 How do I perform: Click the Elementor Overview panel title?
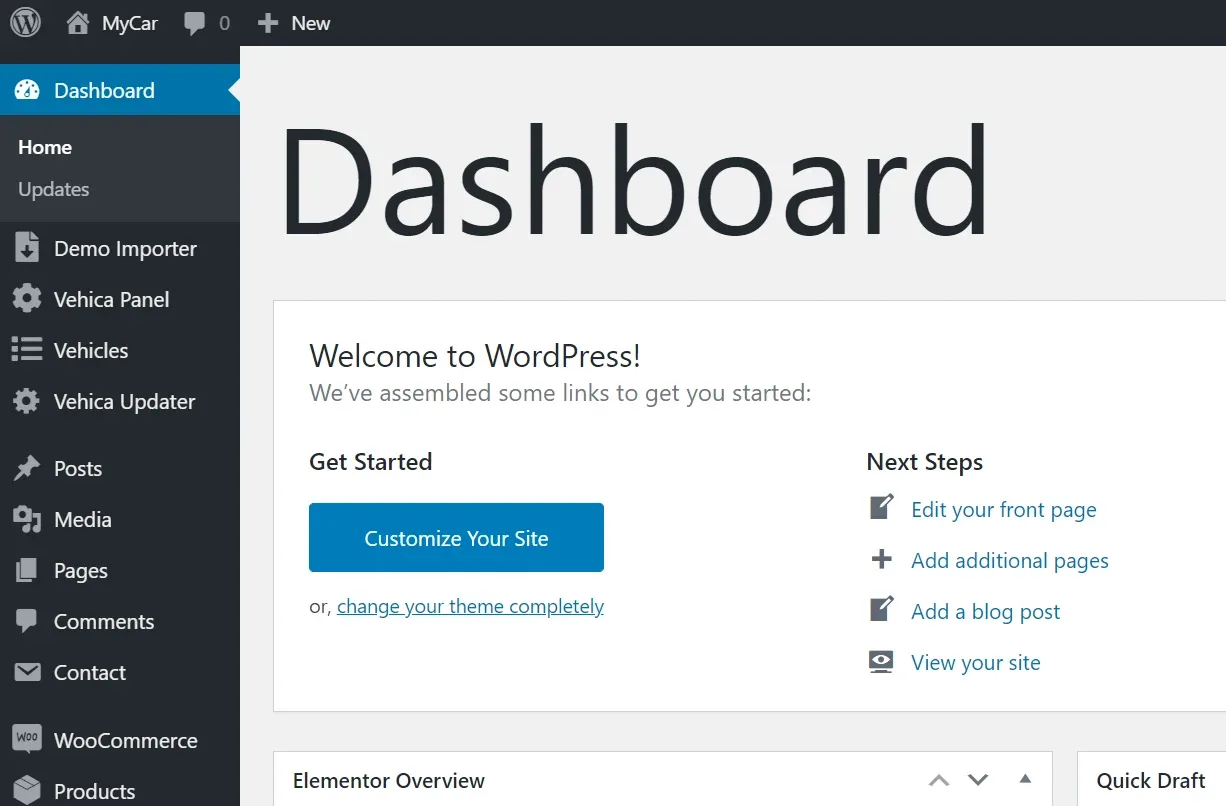389,781
